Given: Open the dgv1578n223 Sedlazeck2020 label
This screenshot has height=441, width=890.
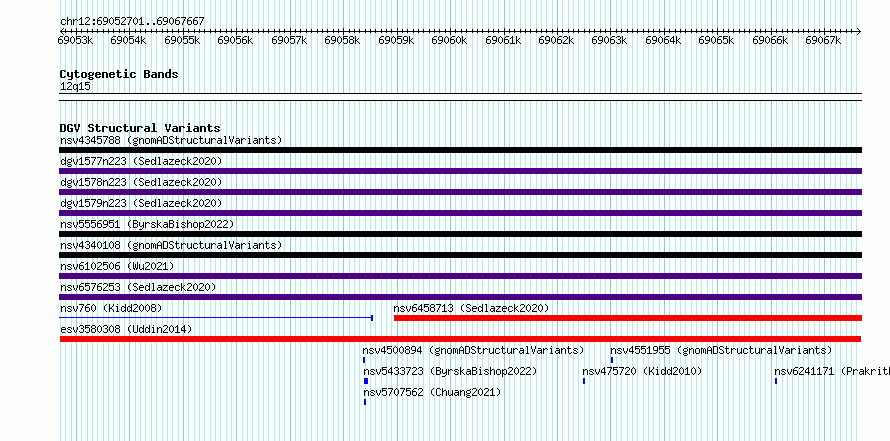Looking at the screenshot, I should [x=141, y=182].
